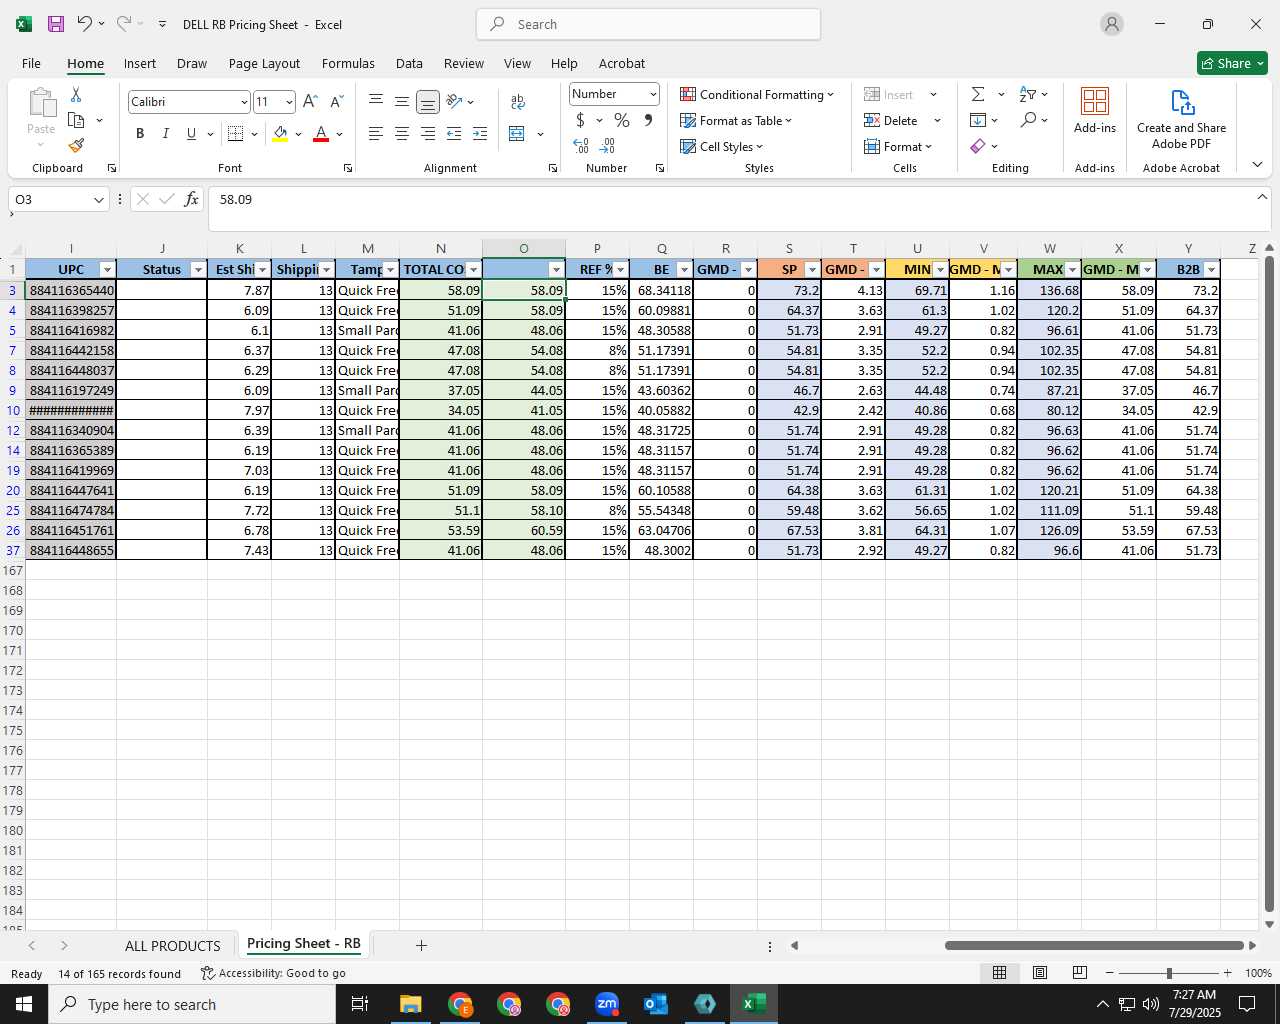The width and height of the screenshot is (1280, 1024).
Task: Activate the Format Painter brush
Action: click(76, 145)
